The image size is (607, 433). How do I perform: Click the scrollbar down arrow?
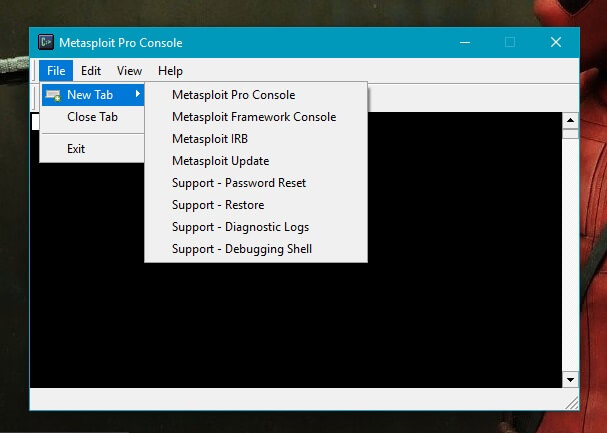570,380
